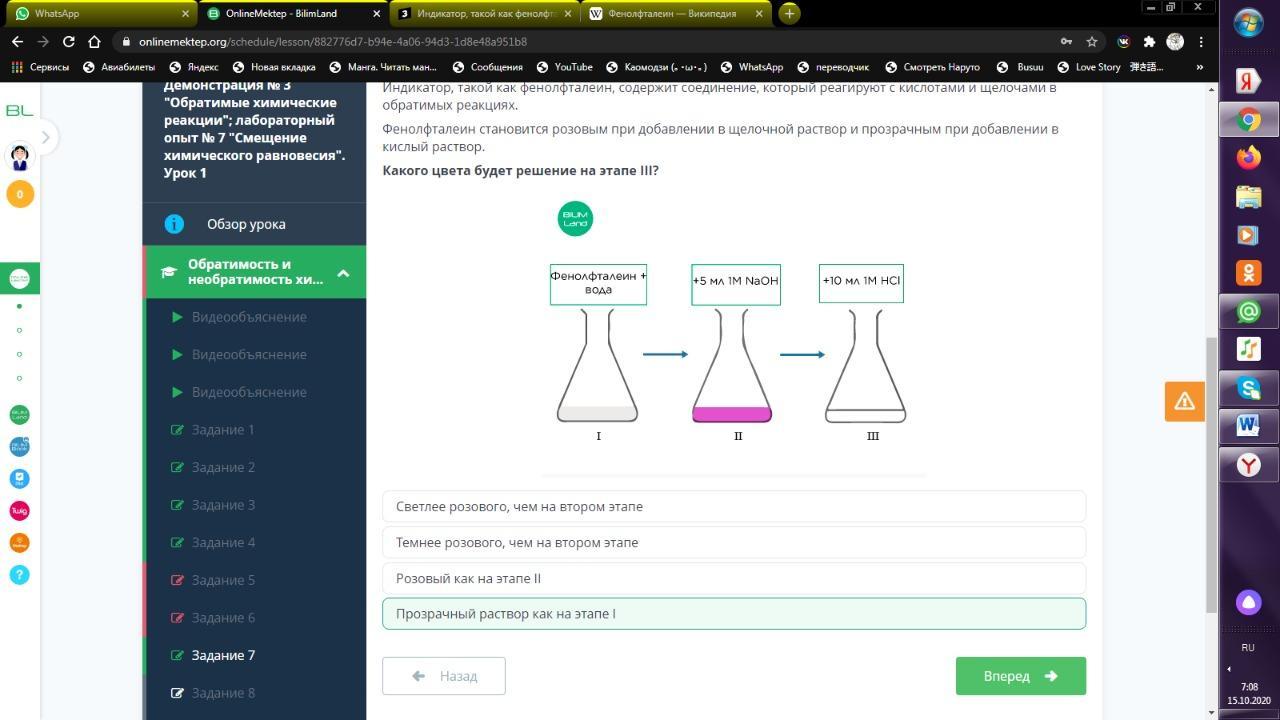Open Google Chrome on the taskbar
Screen dimensions: 1280x720
point(1248,120)
